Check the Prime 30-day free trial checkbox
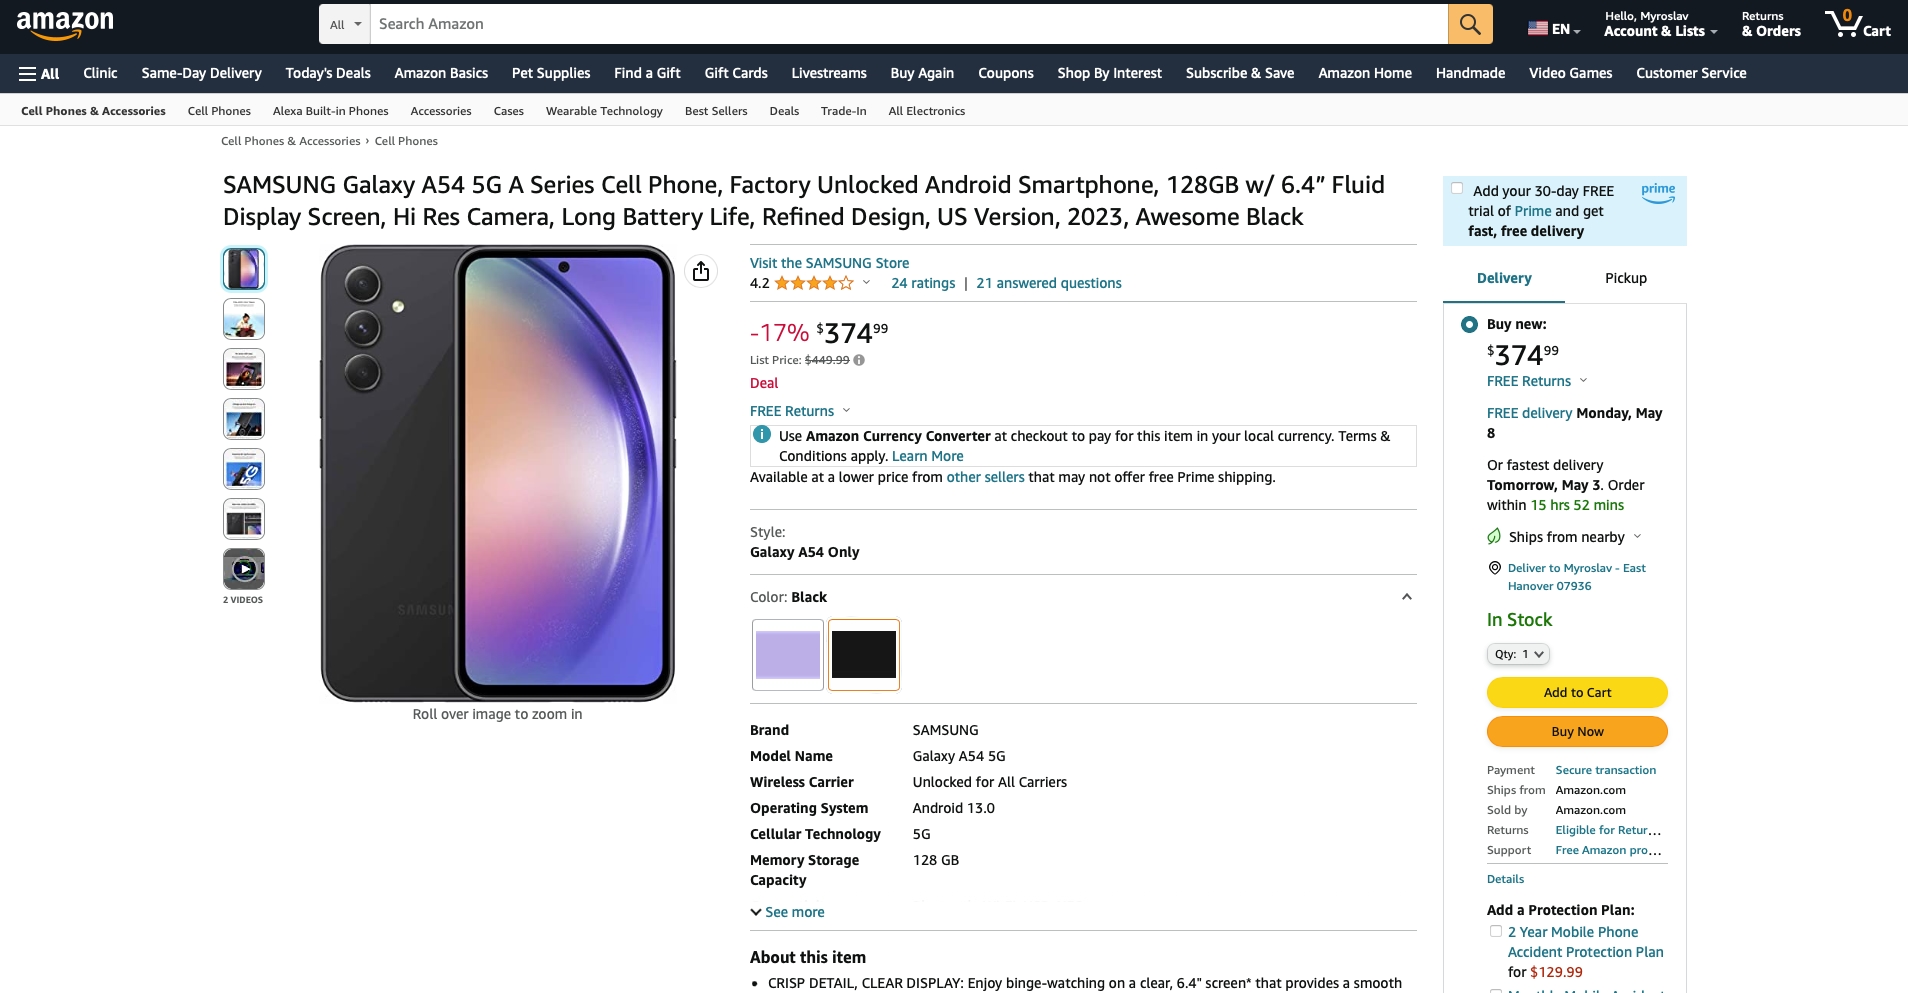1908x993 pixels. point(1457,189)
